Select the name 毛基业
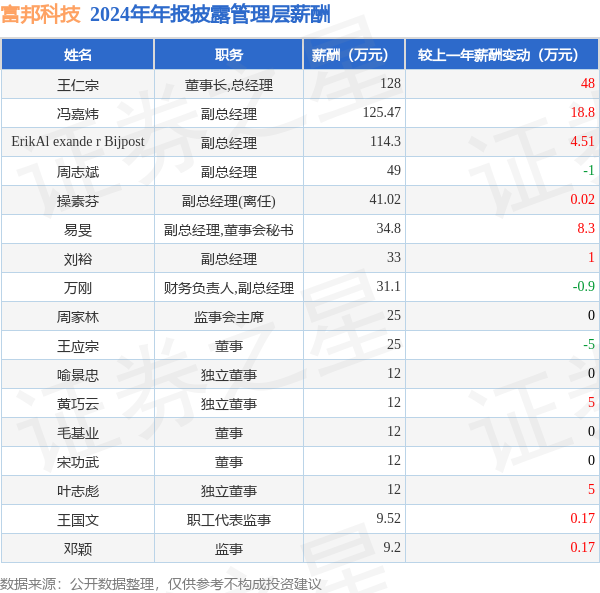The image size is (600, 593). click(x=78, y=433)
